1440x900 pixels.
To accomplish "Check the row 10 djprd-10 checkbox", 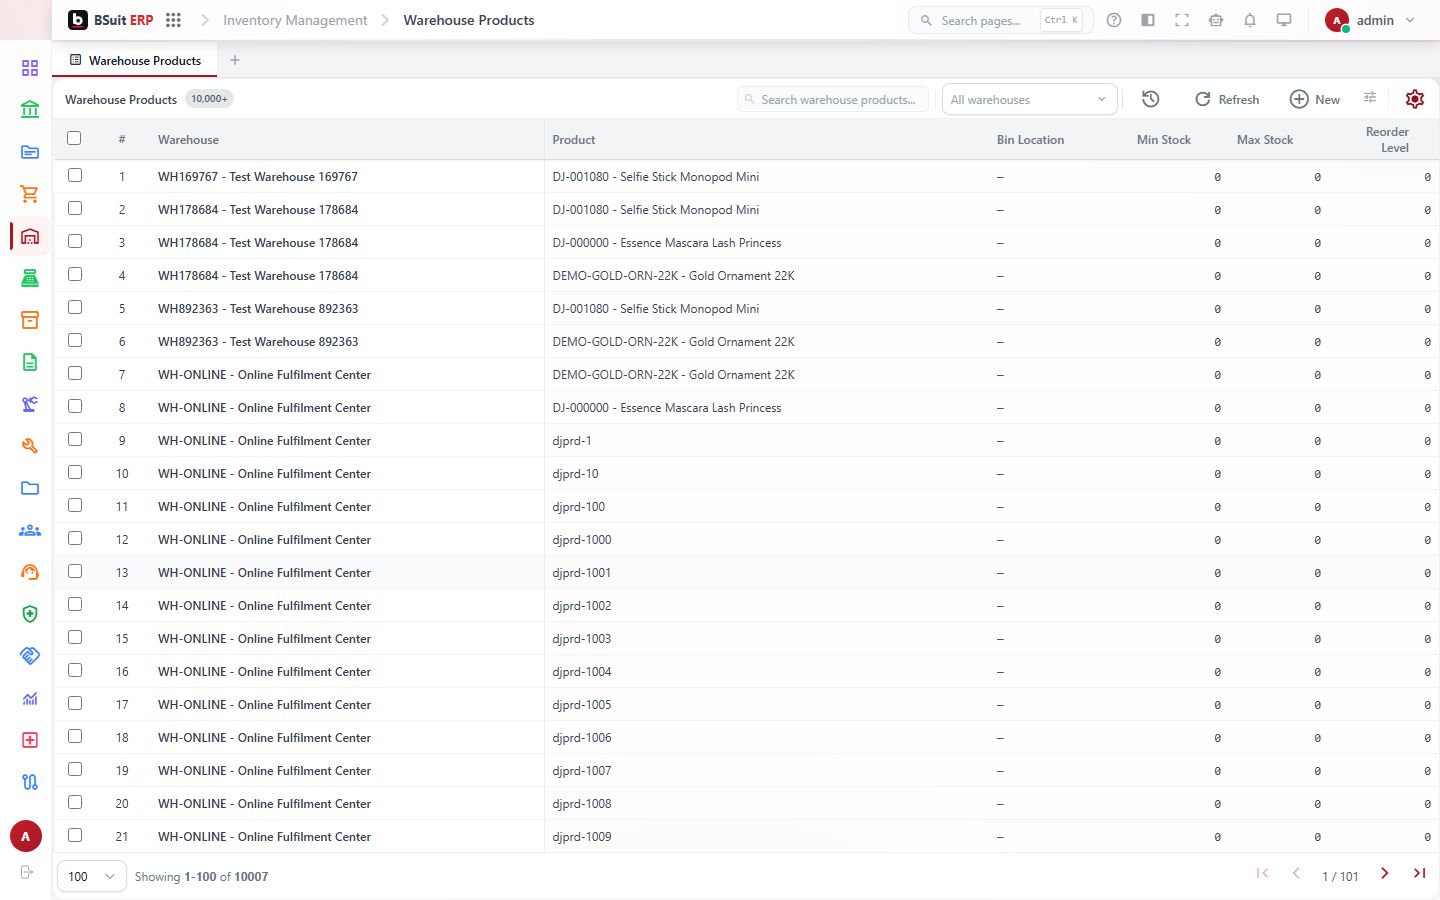I will coord(75,472).
